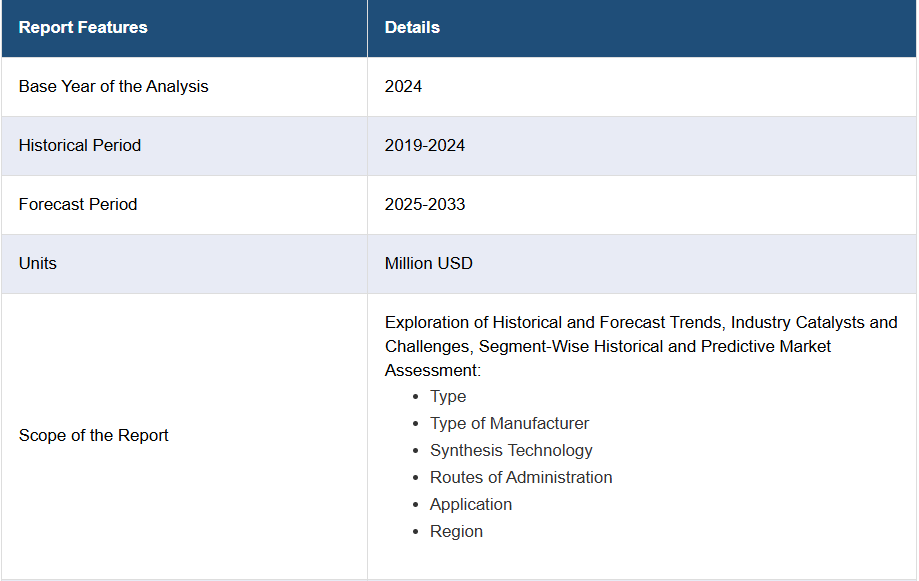Select the Scope of the Report label
919x581 pixels.
tap(93, 435)
